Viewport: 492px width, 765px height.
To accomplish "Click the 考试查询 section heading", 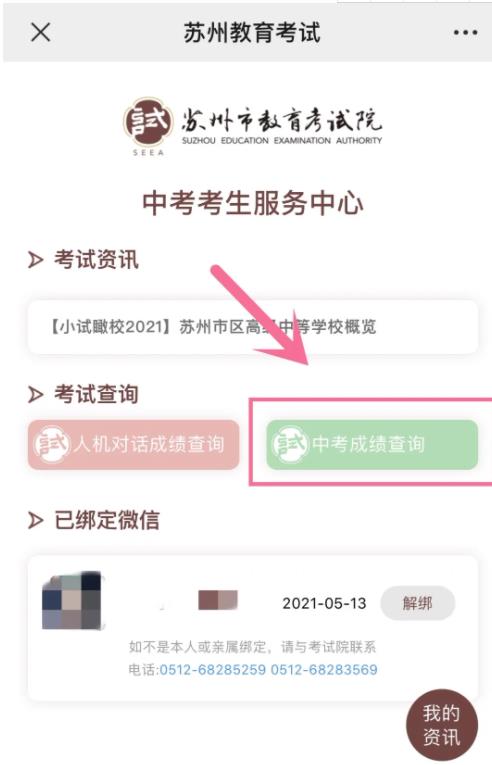I will tap(96, 394).
